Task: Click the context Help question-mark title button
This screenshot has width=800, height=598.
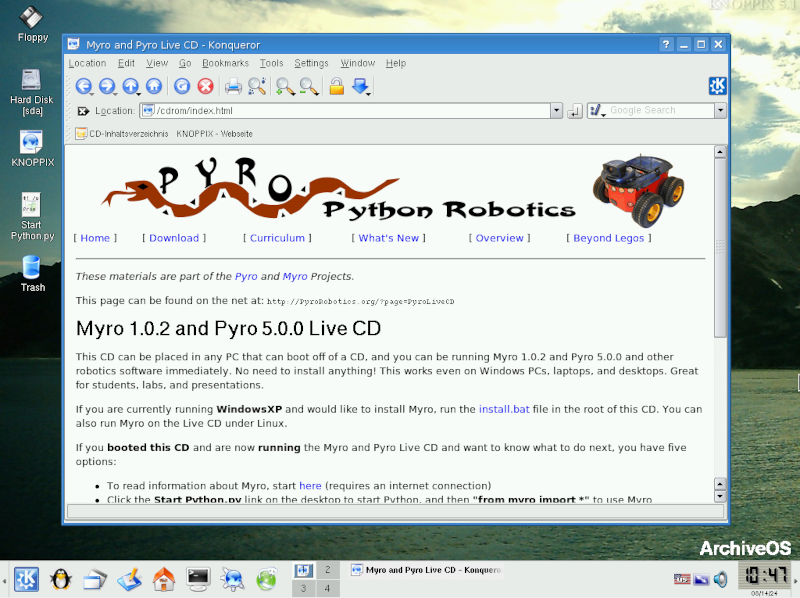Action: pos(666,44)
